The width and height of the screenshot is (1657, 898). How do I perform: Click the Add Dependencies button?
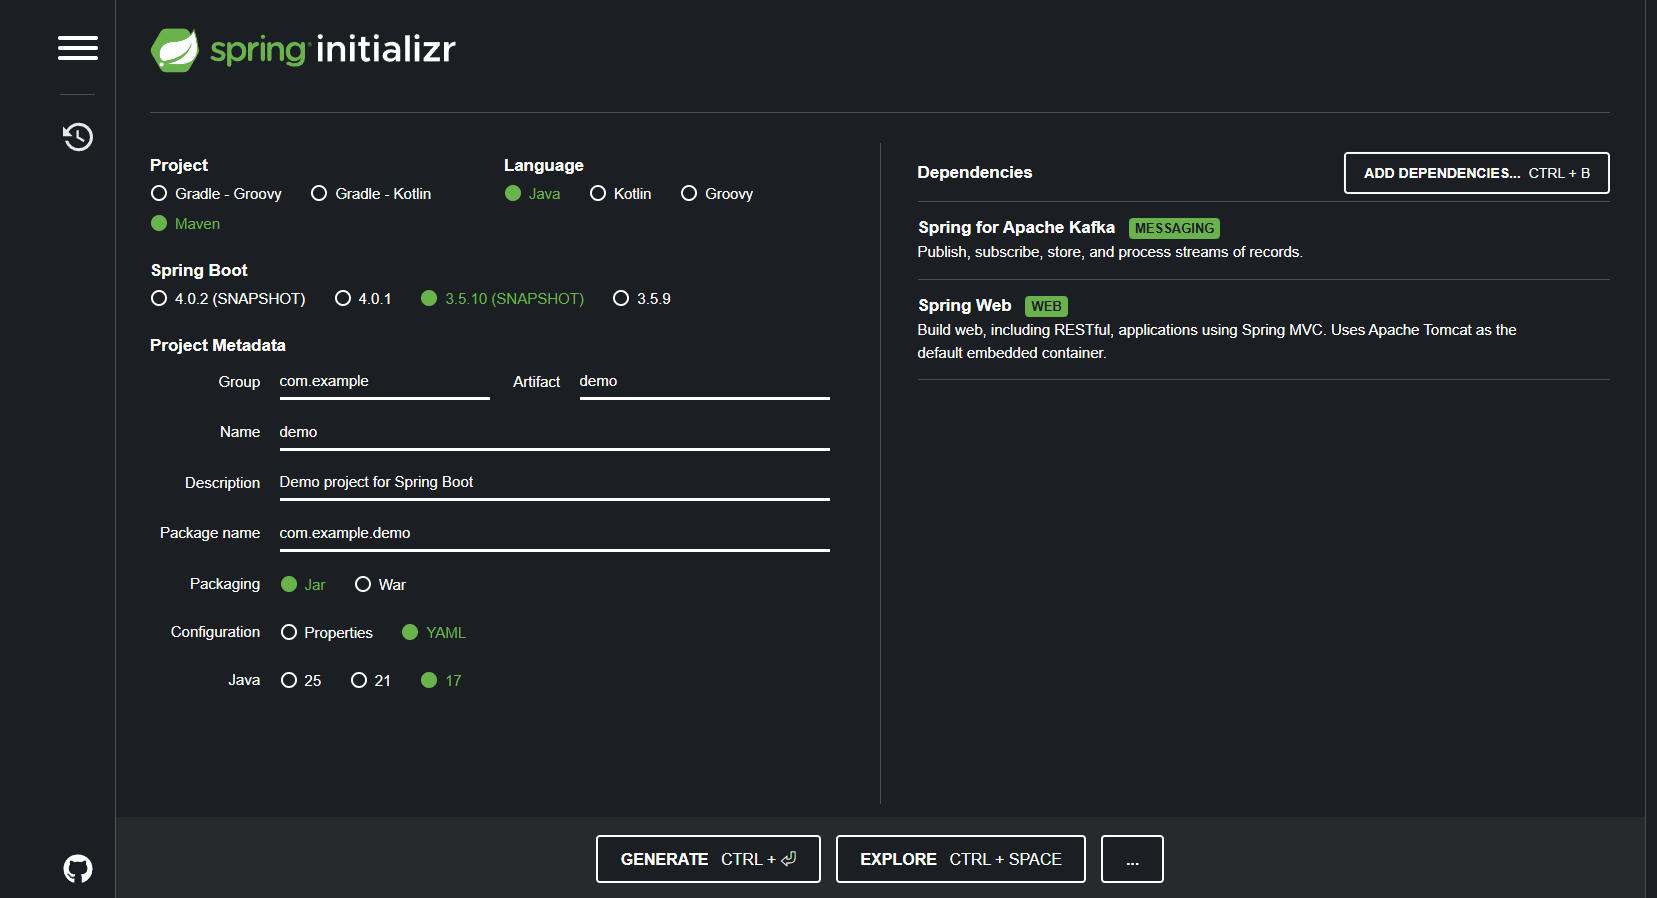[1476, 173]
